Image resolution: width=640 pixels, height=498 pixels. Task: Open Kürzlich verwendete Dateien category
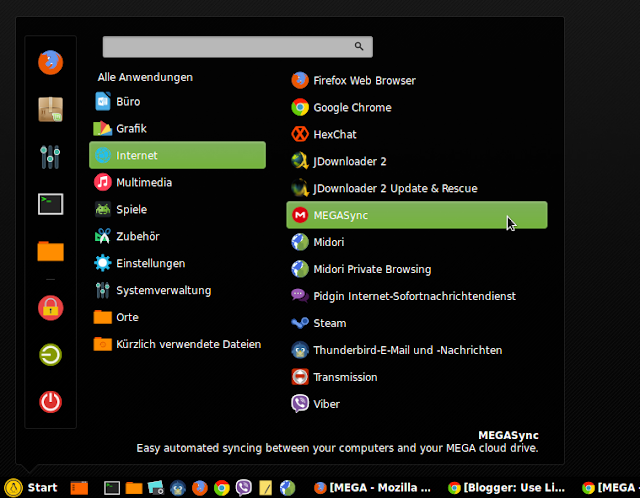tap(178, 344)
